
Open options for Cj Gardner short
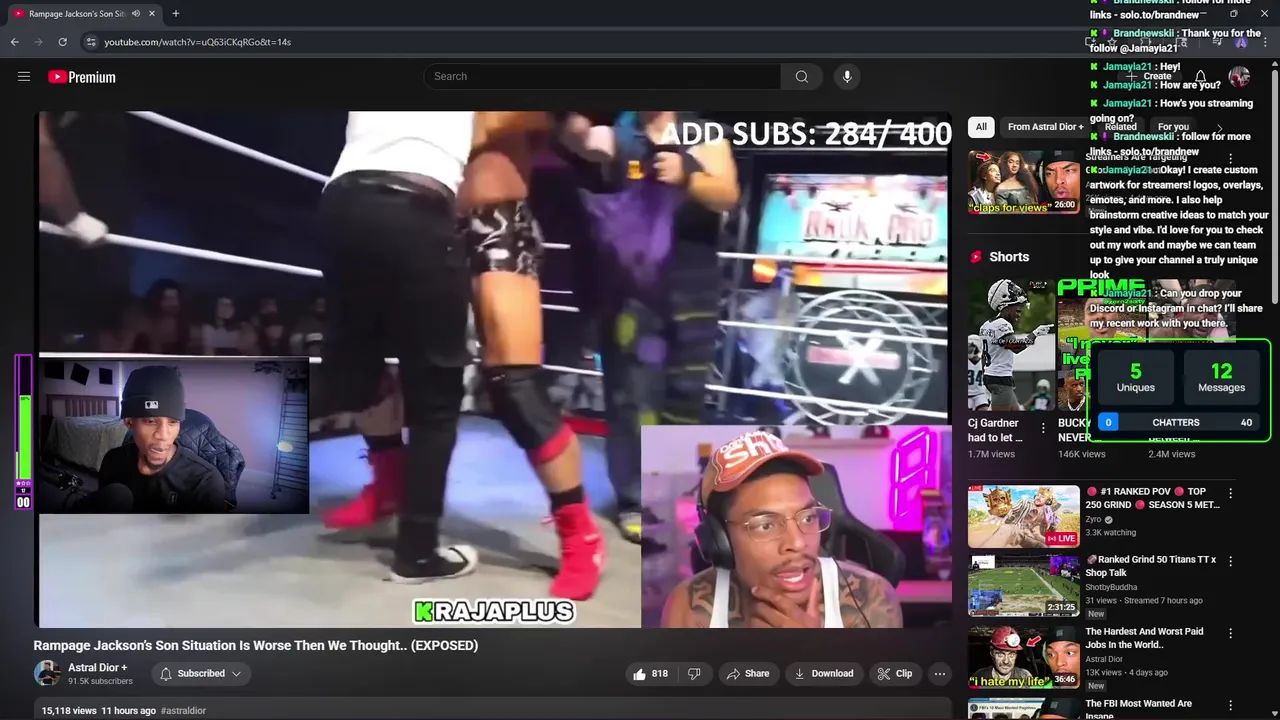[x=1043, y=428]
